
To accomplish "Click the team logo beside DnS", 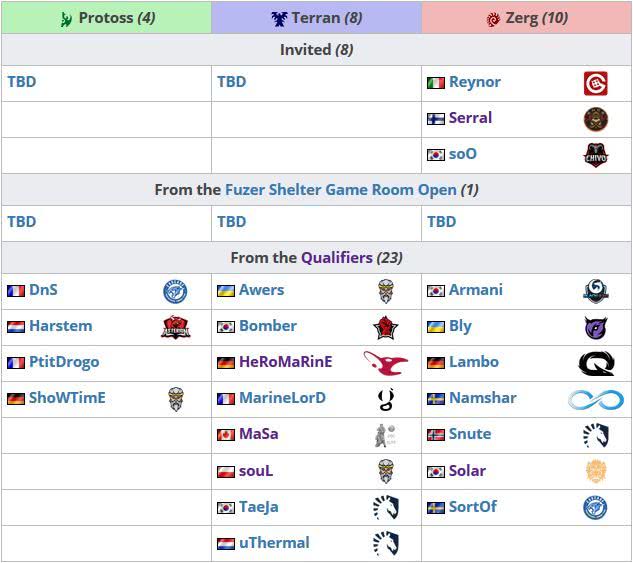I will (176, 291).
